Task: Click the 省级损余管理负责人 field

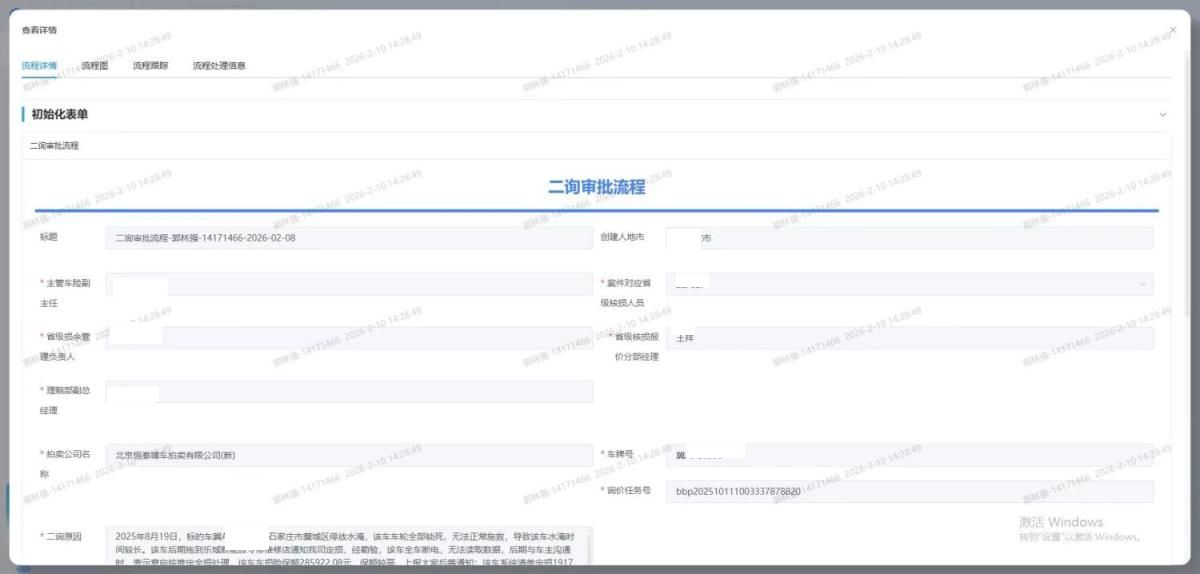Action: click(348, 338)
